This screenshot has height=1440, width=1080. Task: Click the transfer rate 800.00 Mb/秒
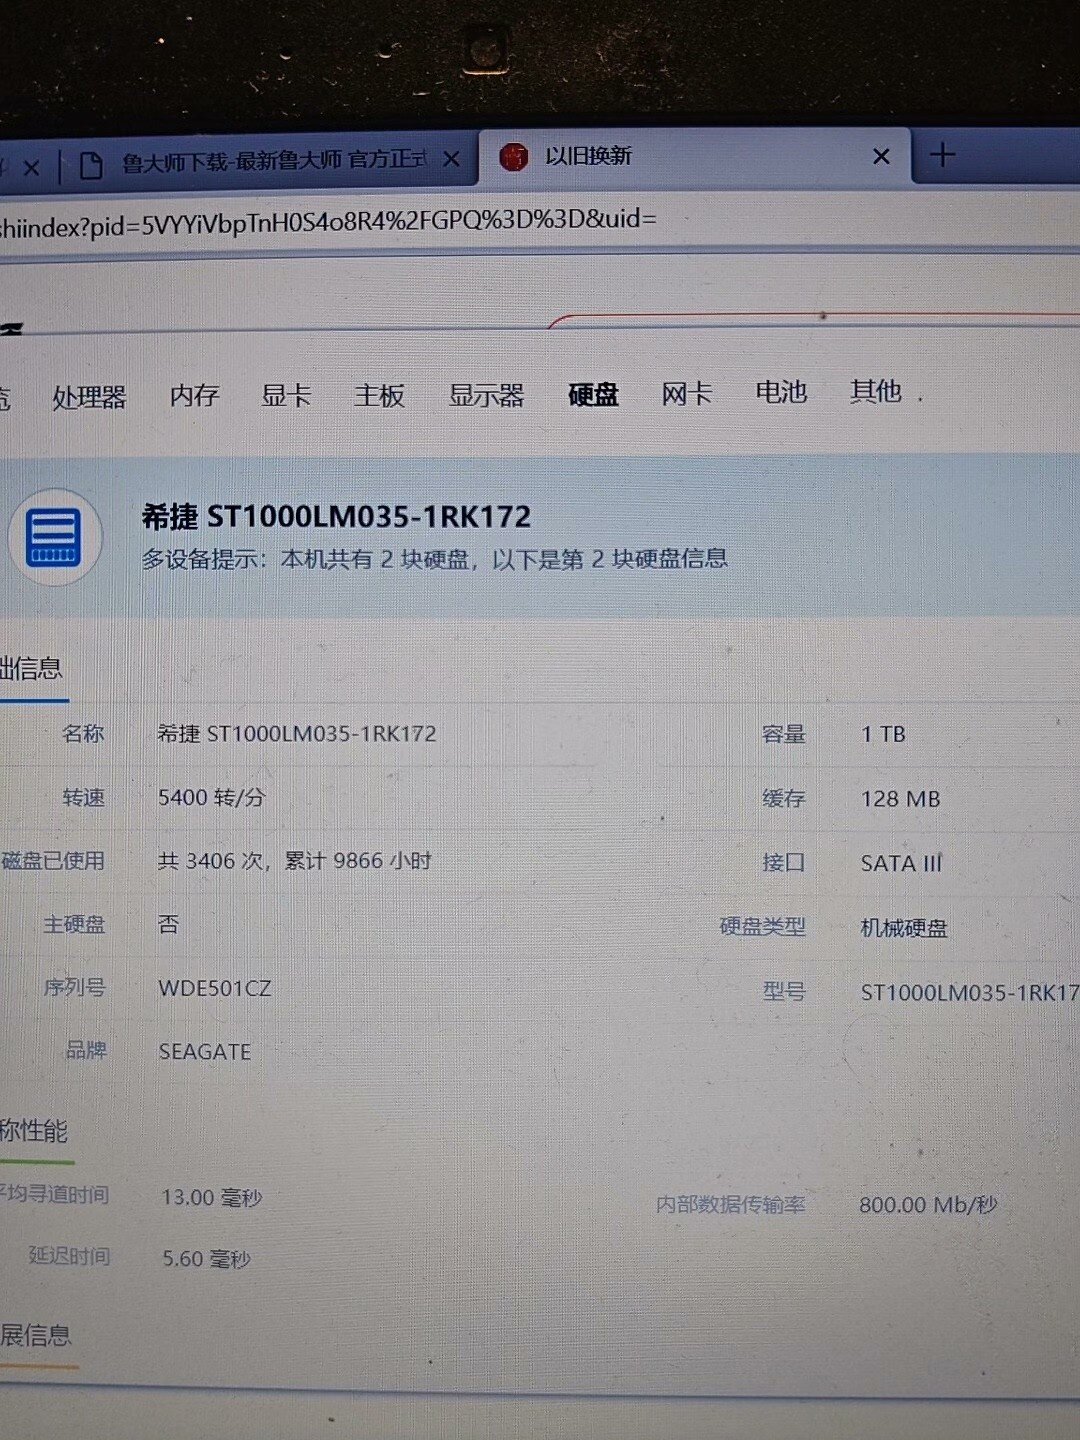click(x=928, y=1205)
